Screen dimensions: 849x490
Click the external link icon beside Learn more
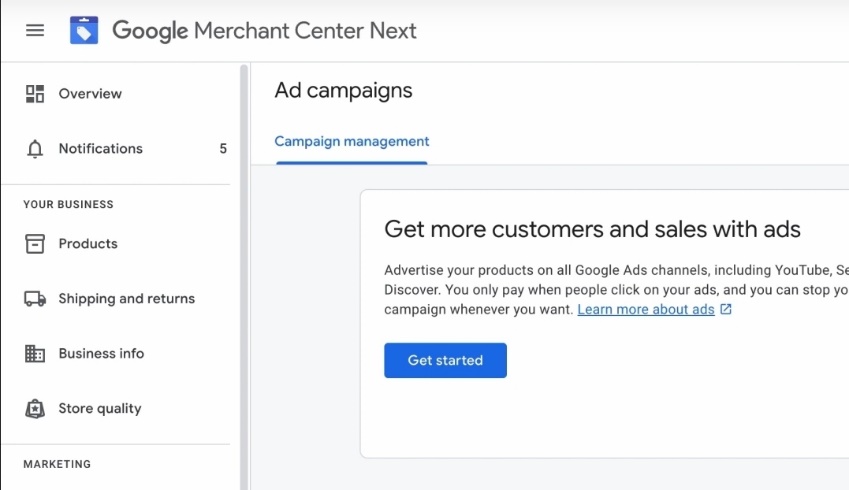pos(726,310)
